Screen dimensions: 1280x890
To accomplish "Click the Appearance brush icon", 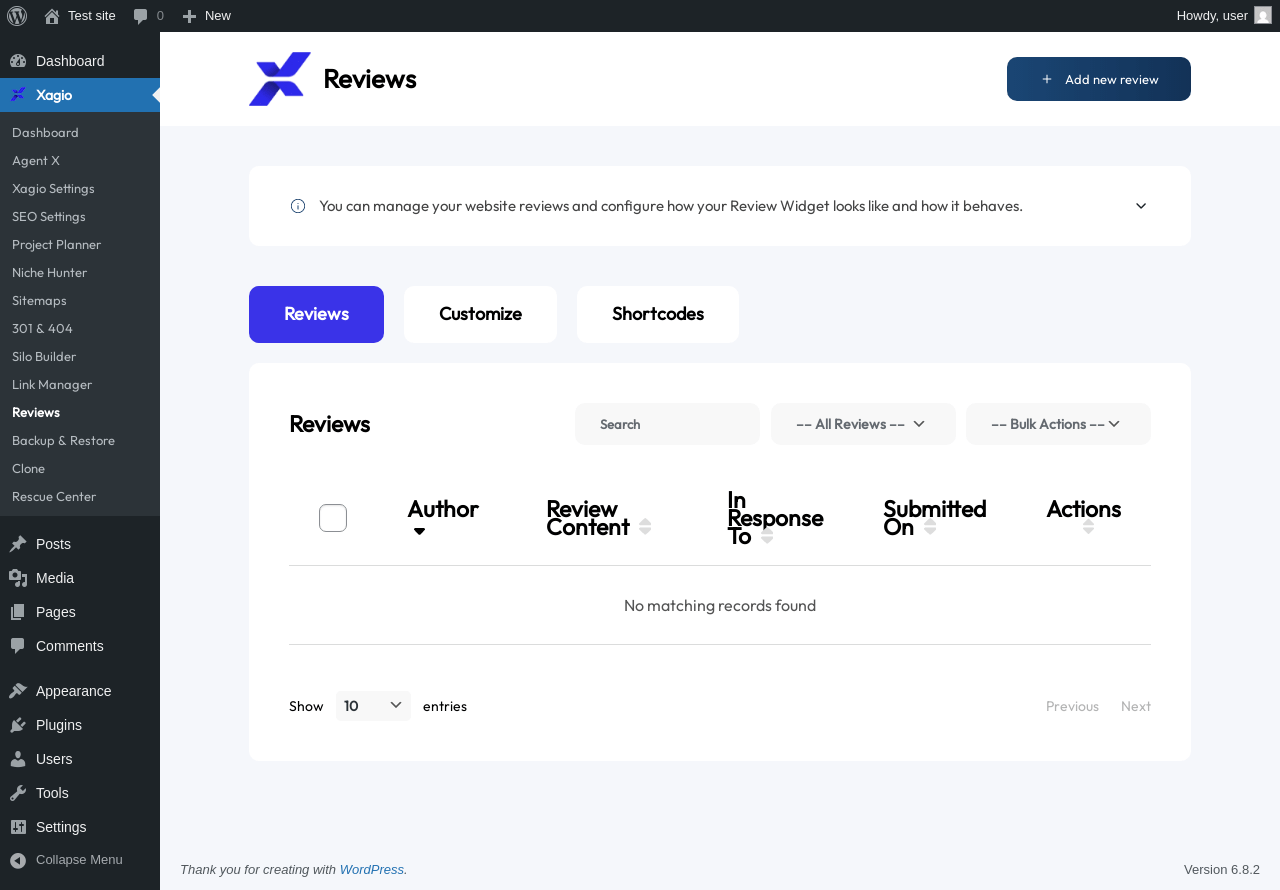I will click(x=18, y=691).
